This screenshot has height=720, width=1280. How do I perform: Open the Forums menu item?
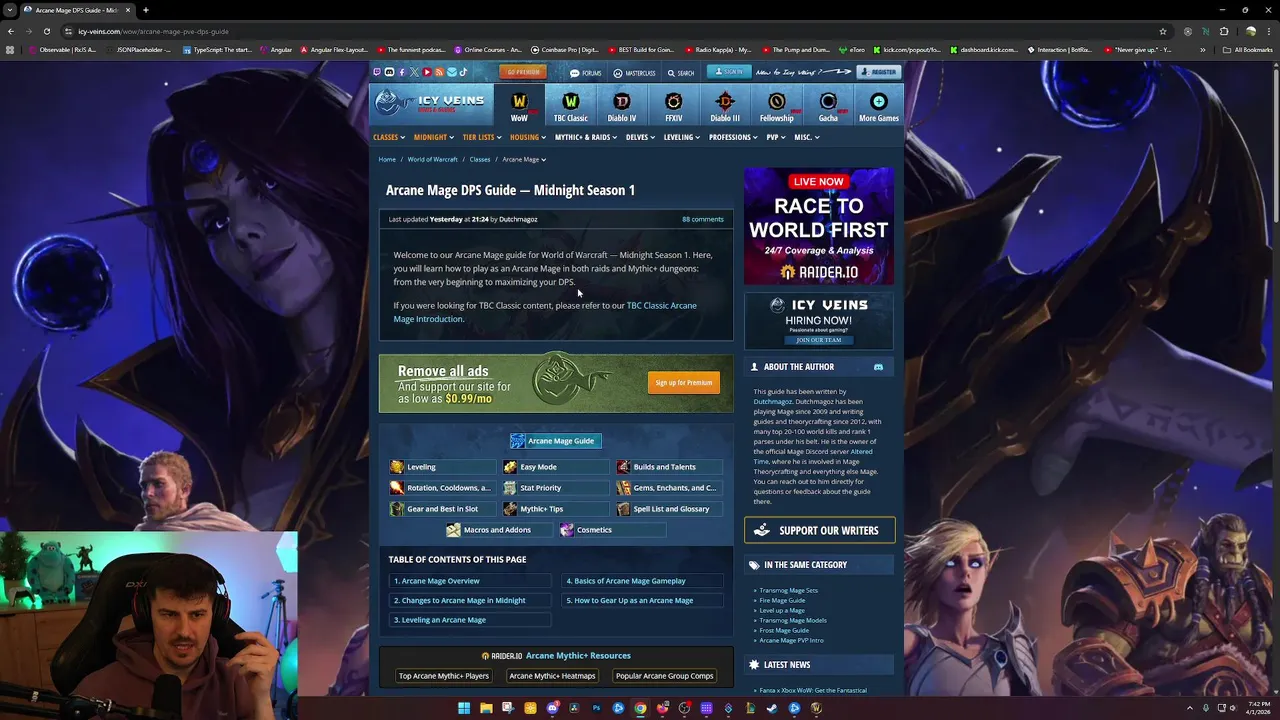(x=586, y=72)
